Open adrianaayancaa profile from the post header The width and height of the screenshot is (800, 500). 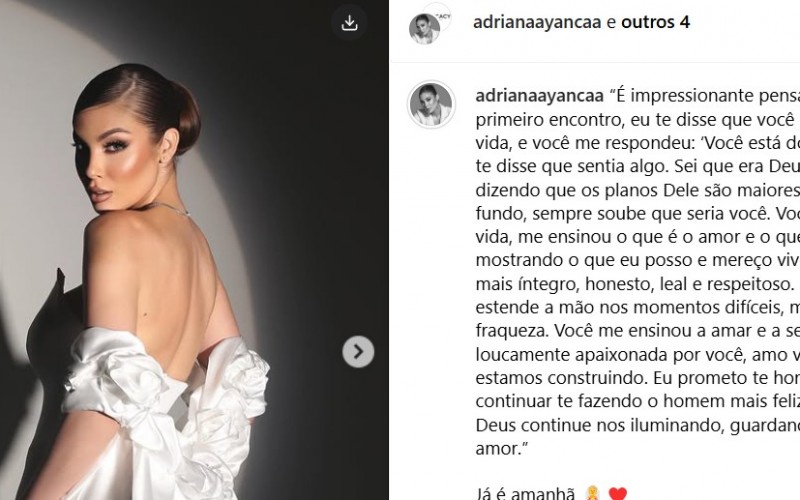(x=537, y=22)
